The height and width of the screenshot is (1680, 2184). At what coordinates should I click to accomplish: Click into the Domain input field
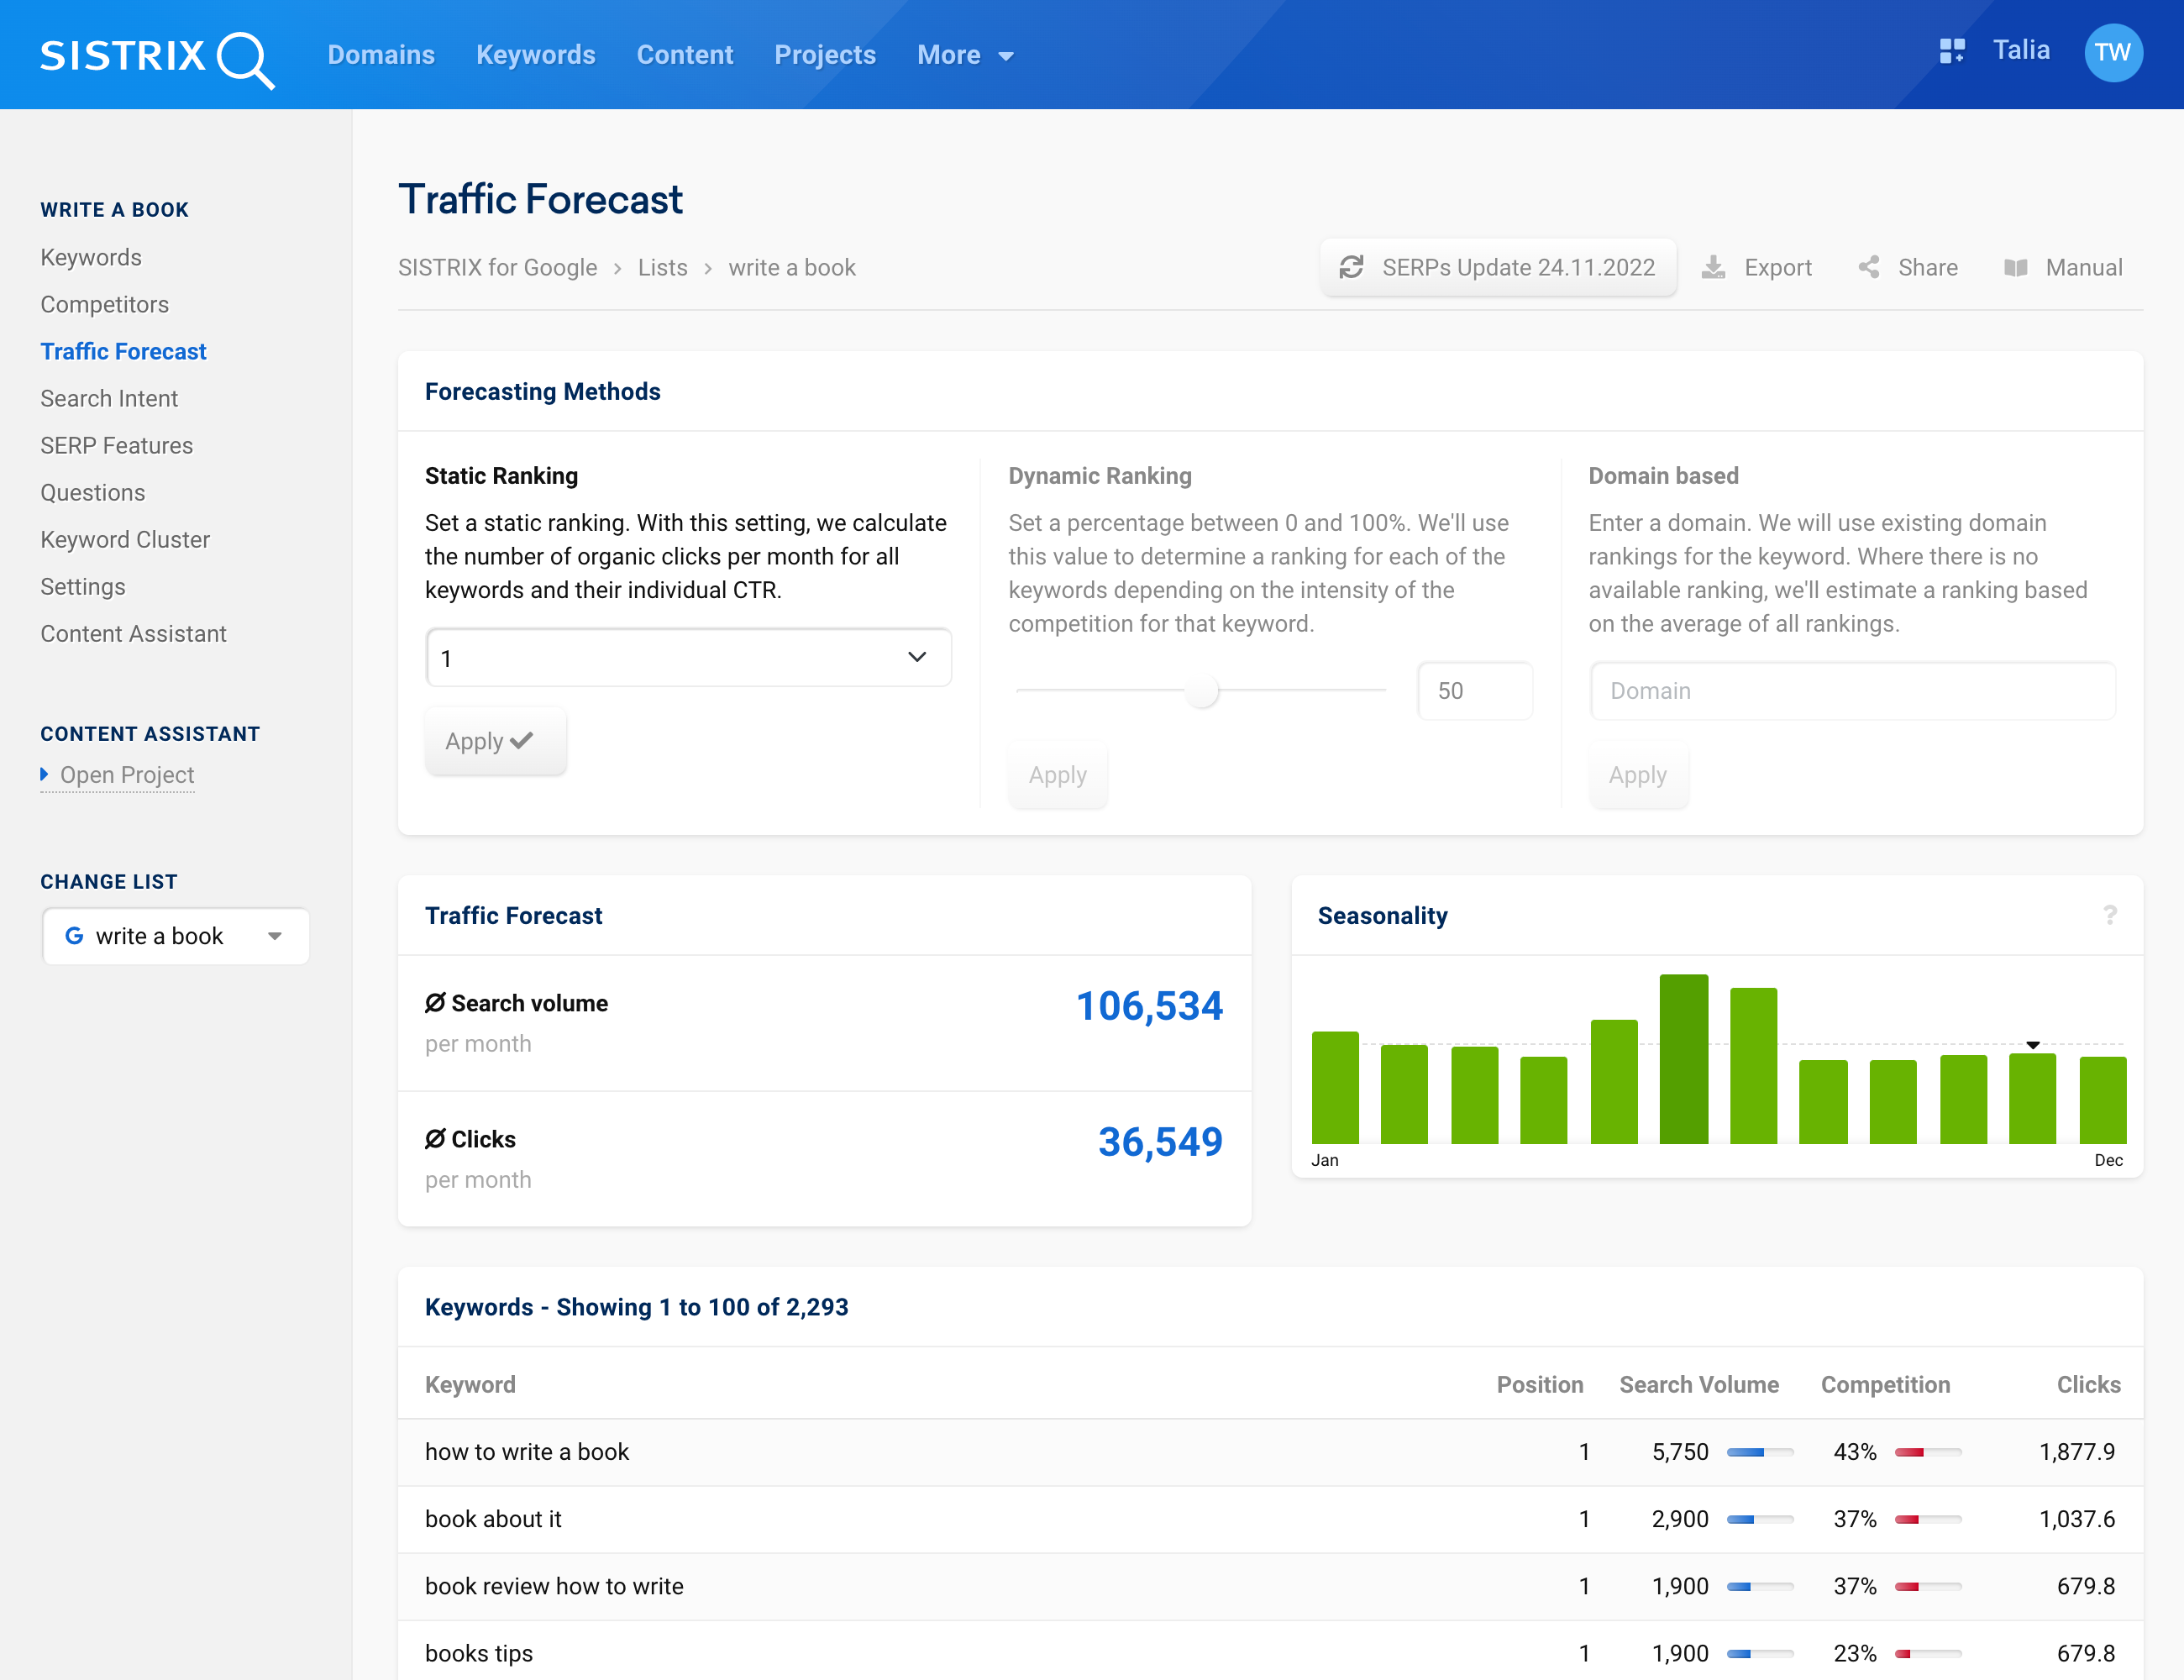click(x=1852, y=690)
